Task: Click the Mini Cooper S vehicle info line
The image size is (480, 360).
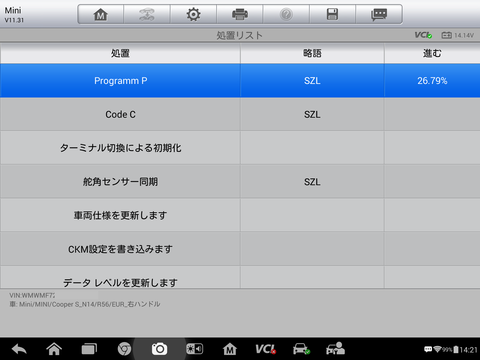Action: tap(85, 304)
